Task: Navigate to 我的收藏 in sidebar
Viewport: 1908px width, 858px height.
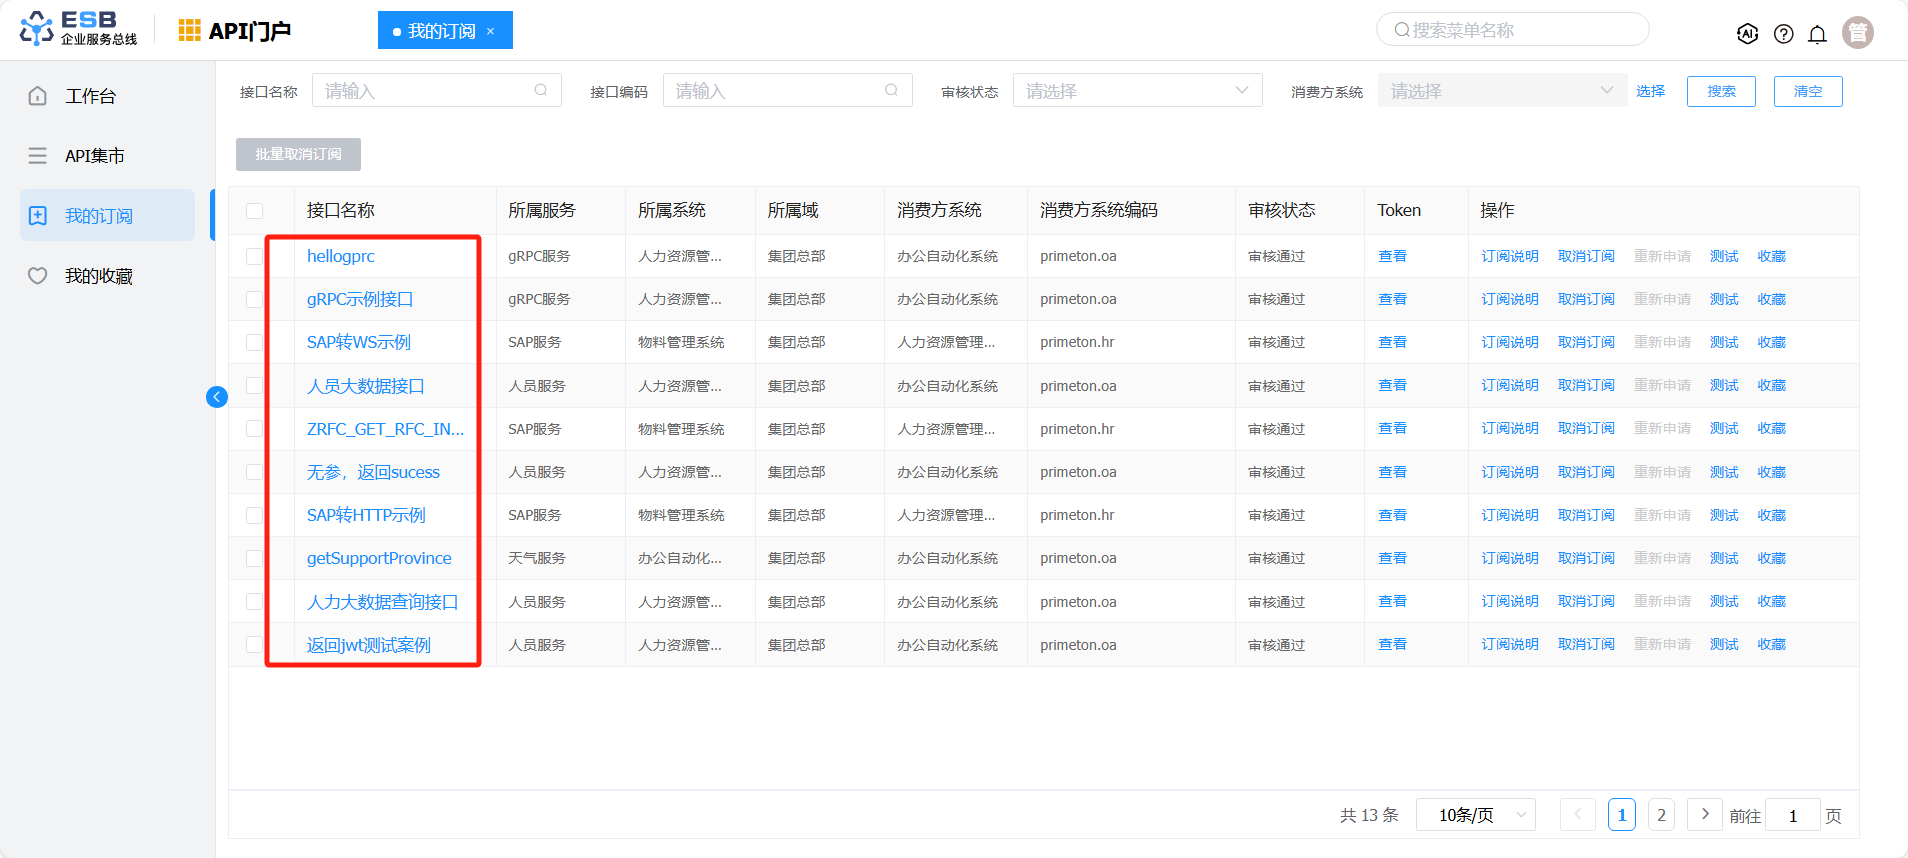Action: (x=98, y=276)
